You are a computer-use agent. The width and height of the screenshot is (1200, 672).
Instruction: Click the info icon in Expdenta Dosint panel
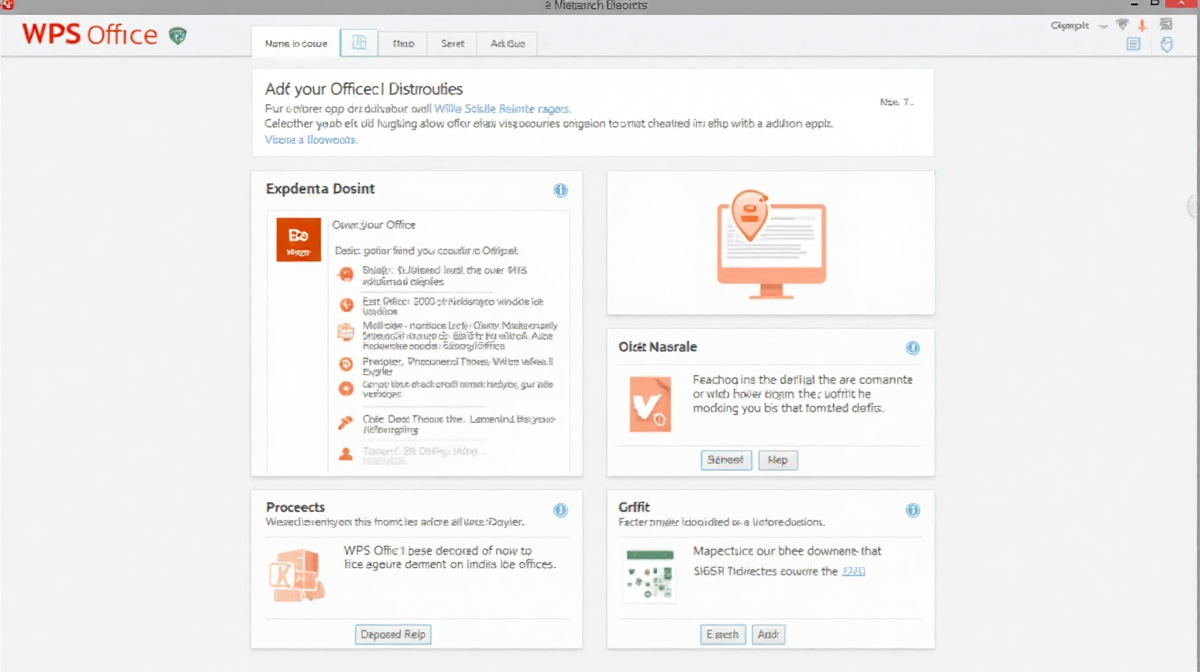point(560,190)
